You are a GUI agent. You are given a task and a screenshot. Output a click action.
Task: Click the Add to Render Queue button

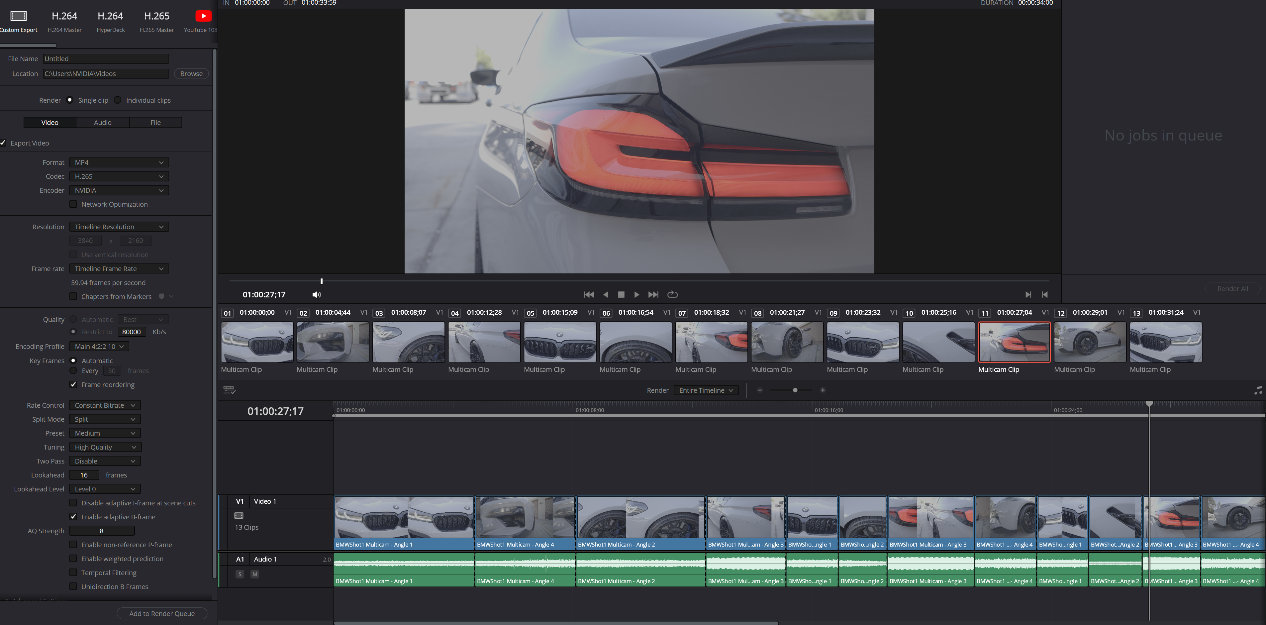point(162,613)
